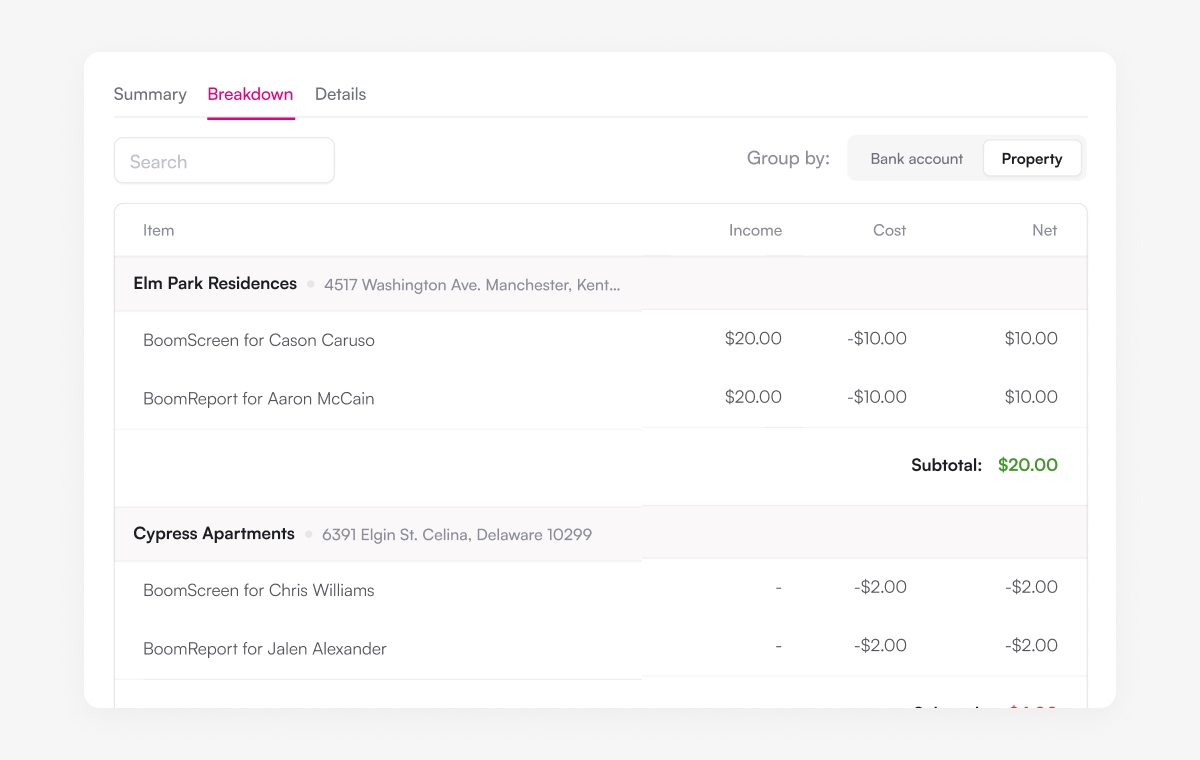The width and height of the screenshot is (1200, 760).
Task: Select BoomScreen for Cason Caruso row
Action: click(600, 340)
